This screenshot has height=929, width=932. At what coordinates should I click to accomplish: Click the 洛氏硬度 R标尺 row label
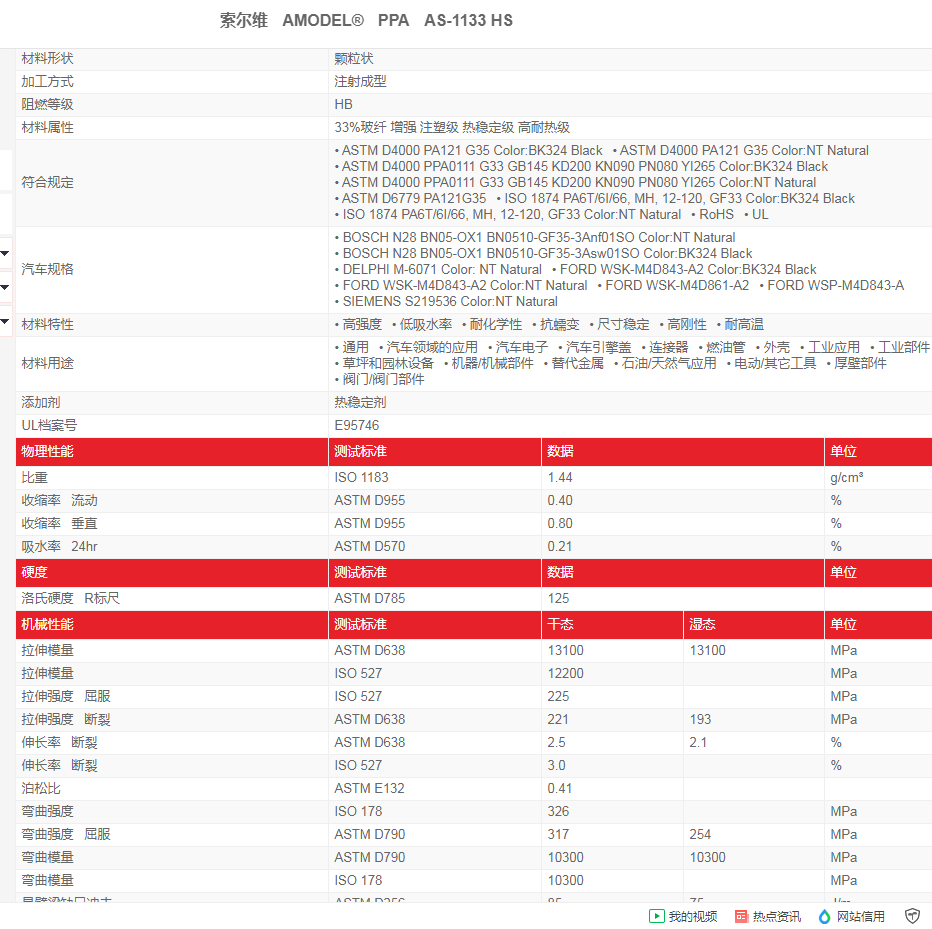click(x=71, y=598)
